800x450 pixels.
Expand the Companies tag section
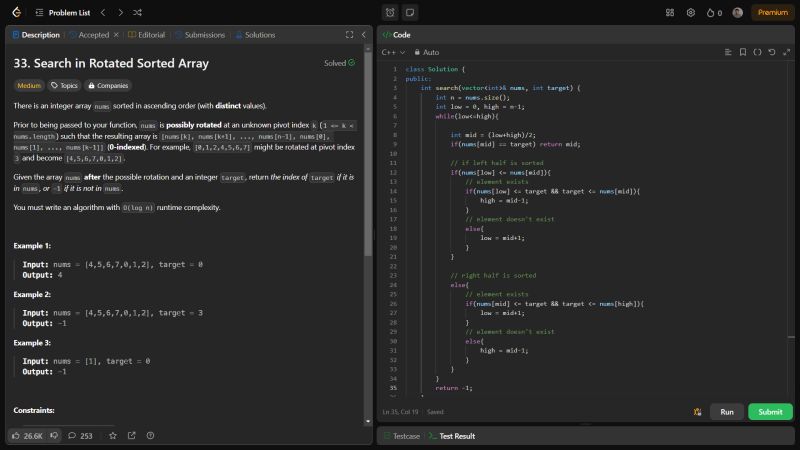coord(107,85)
